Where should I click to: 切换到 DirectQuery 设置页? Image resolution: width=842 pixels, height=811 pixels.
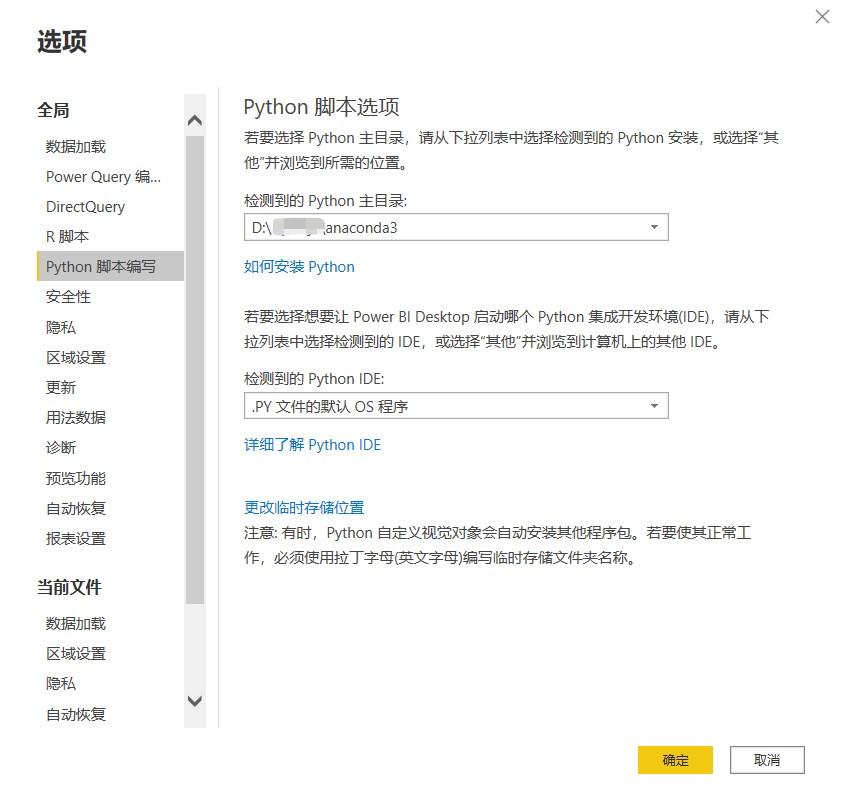coord(86,207)
